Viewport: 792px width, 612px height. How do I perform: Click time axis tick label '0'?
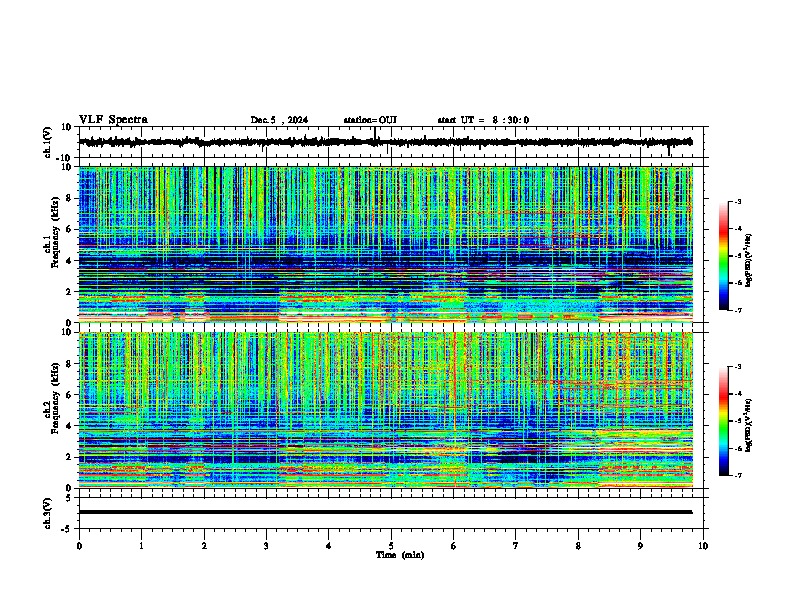(x=79, y=546)
